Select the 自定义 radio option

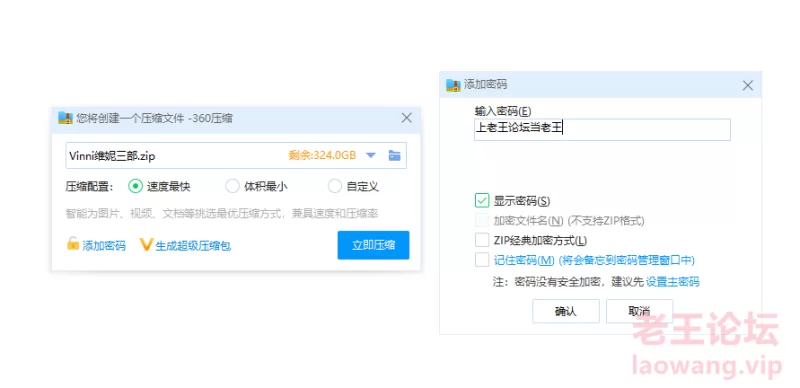coord(335,186)
